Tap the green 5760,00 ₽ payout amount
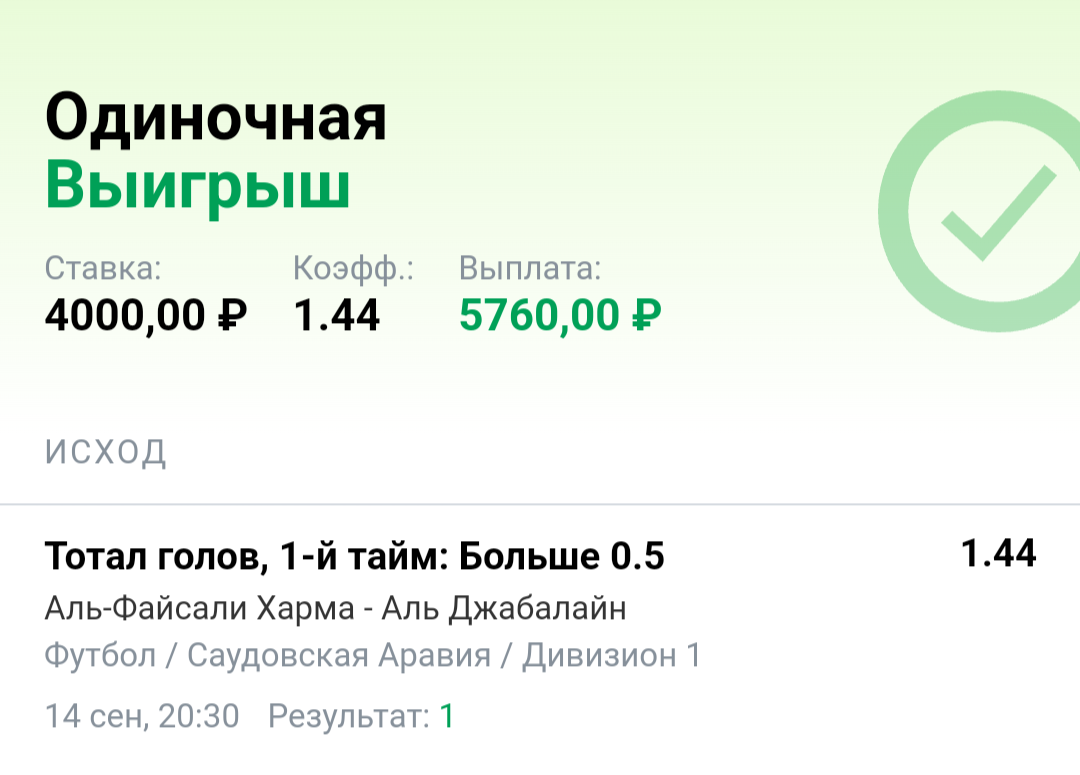1080x775 pixels. coord(560,316)
